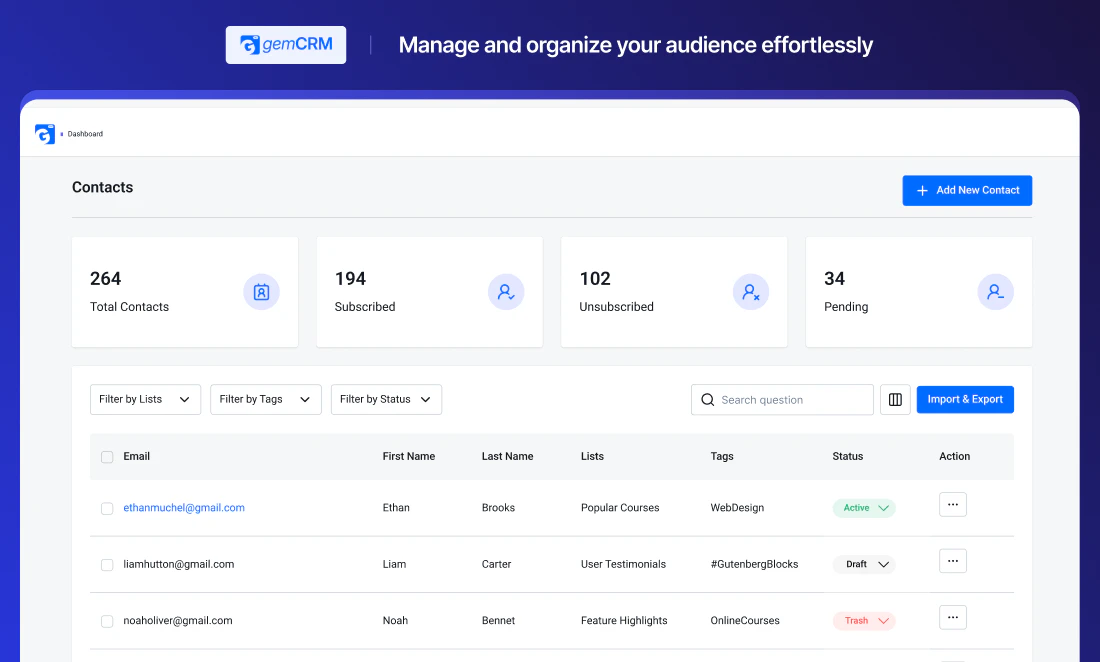Screen dimensions: 1100x662
Task: Click the liamhutton@gmail.com email text
Action: 179,564
